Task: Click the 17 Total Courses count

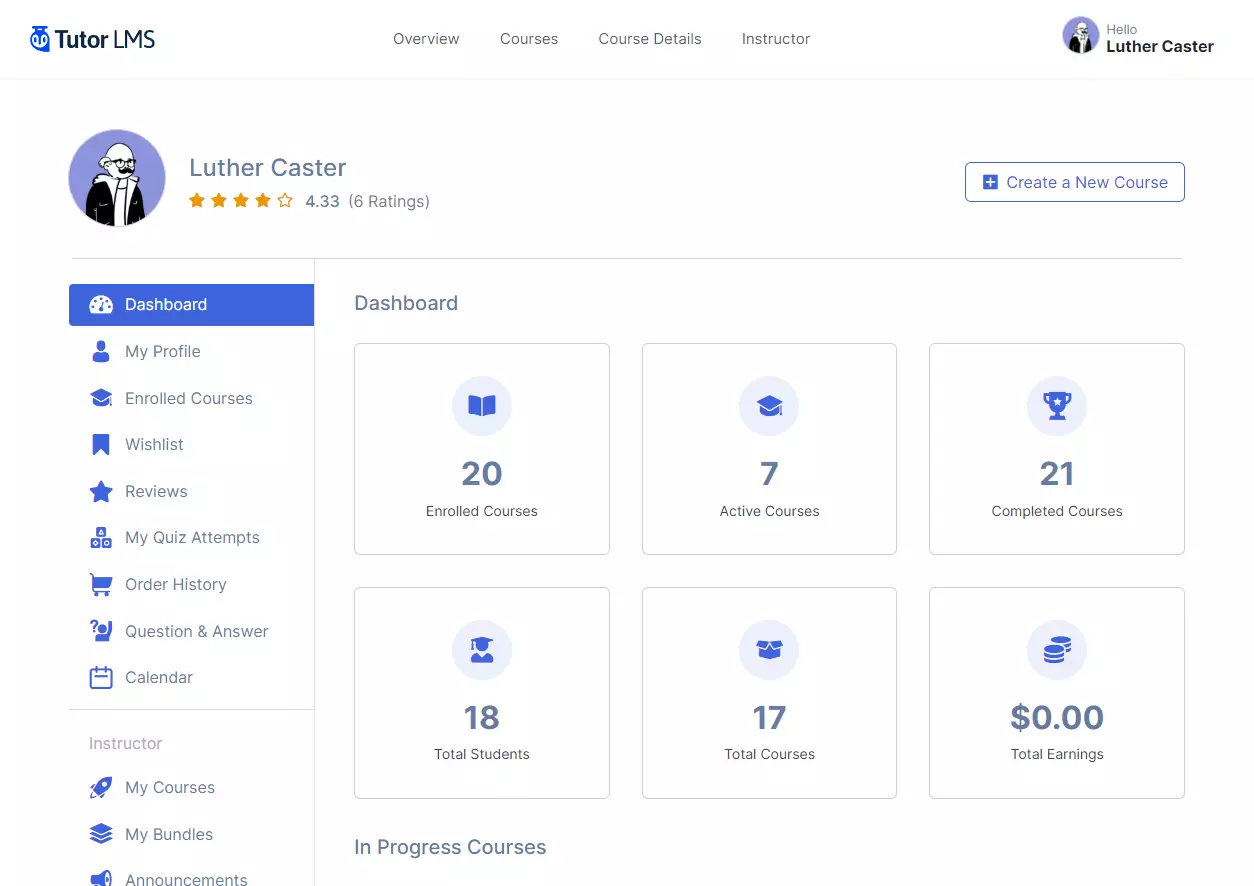Action: (769, 717)
